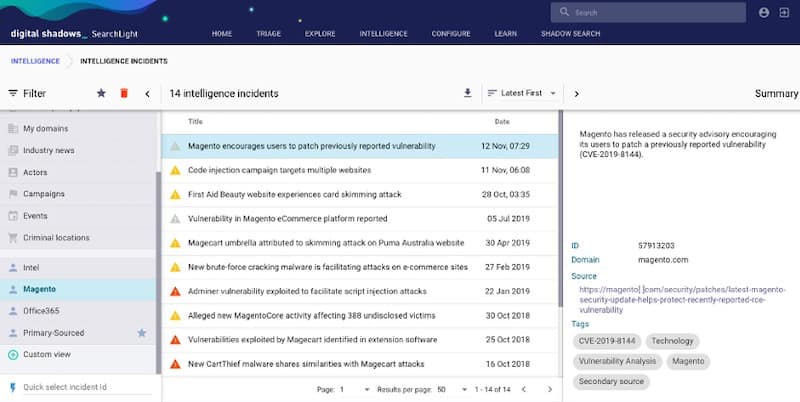Click the user account icon
The image size is (800, 402).
click(x=764, y=13)
